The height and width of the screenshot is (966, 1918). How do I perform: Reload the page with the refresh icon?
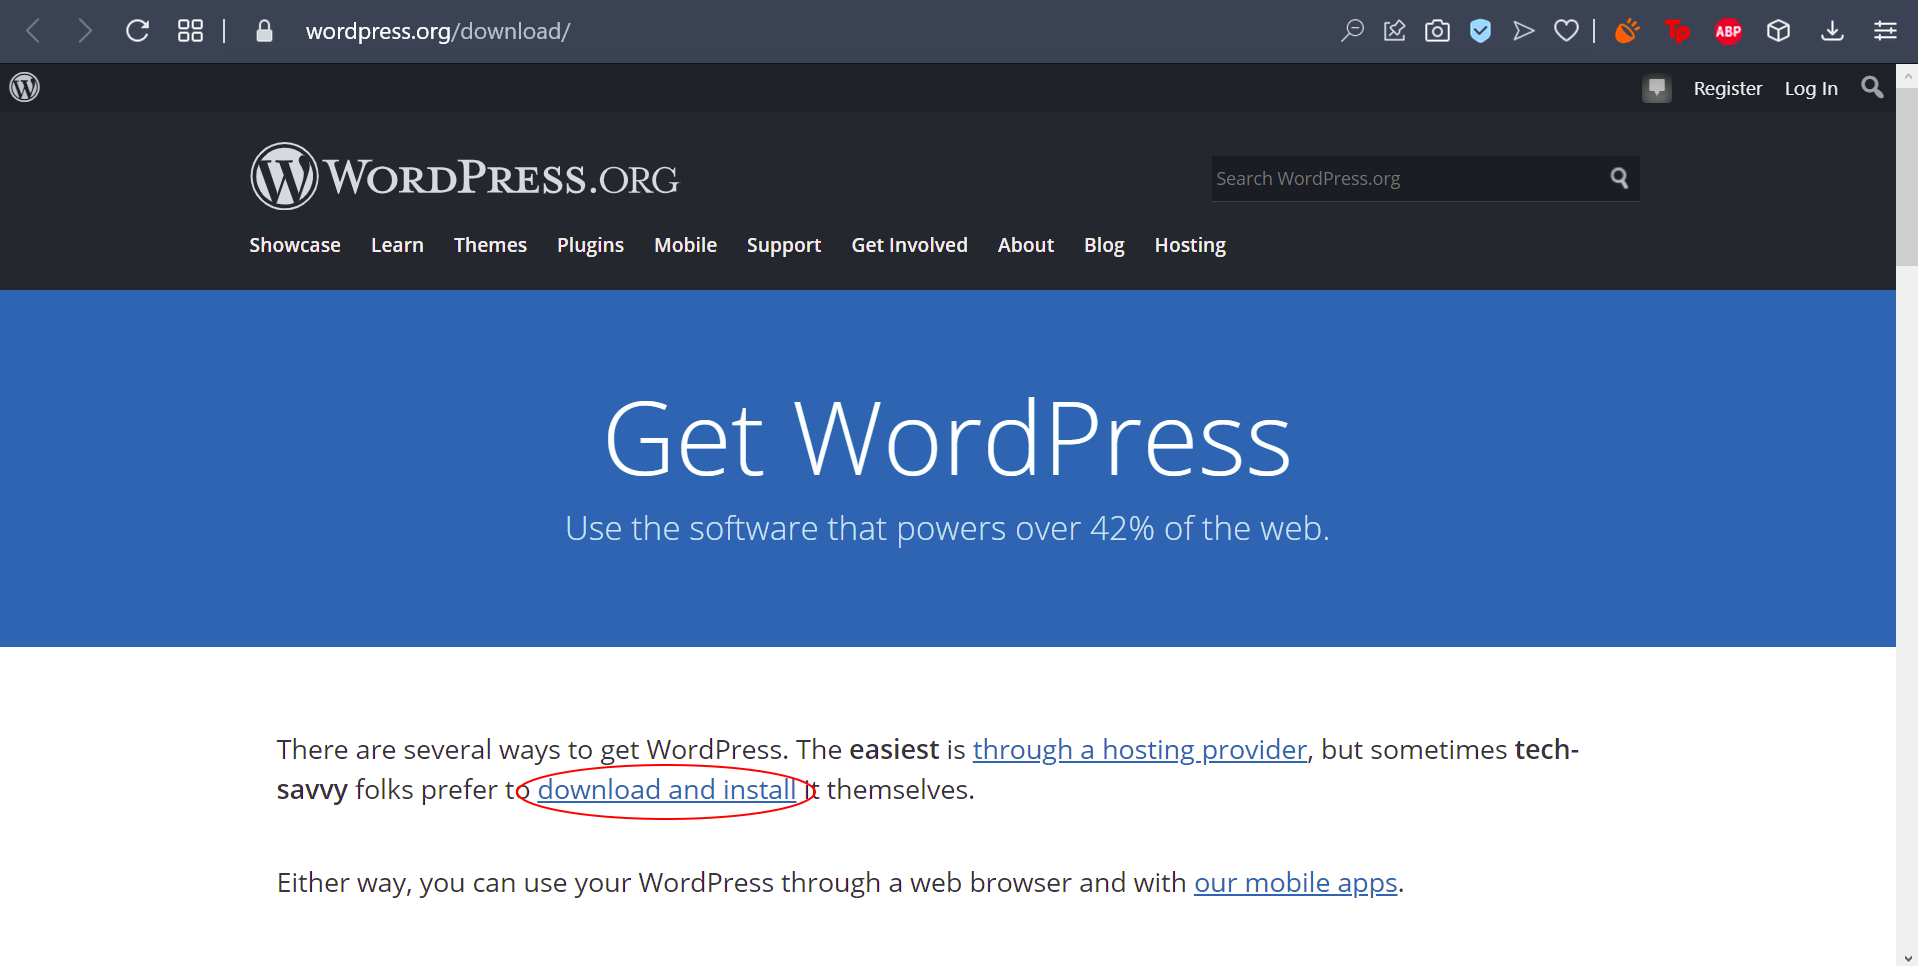coord(137,31)
